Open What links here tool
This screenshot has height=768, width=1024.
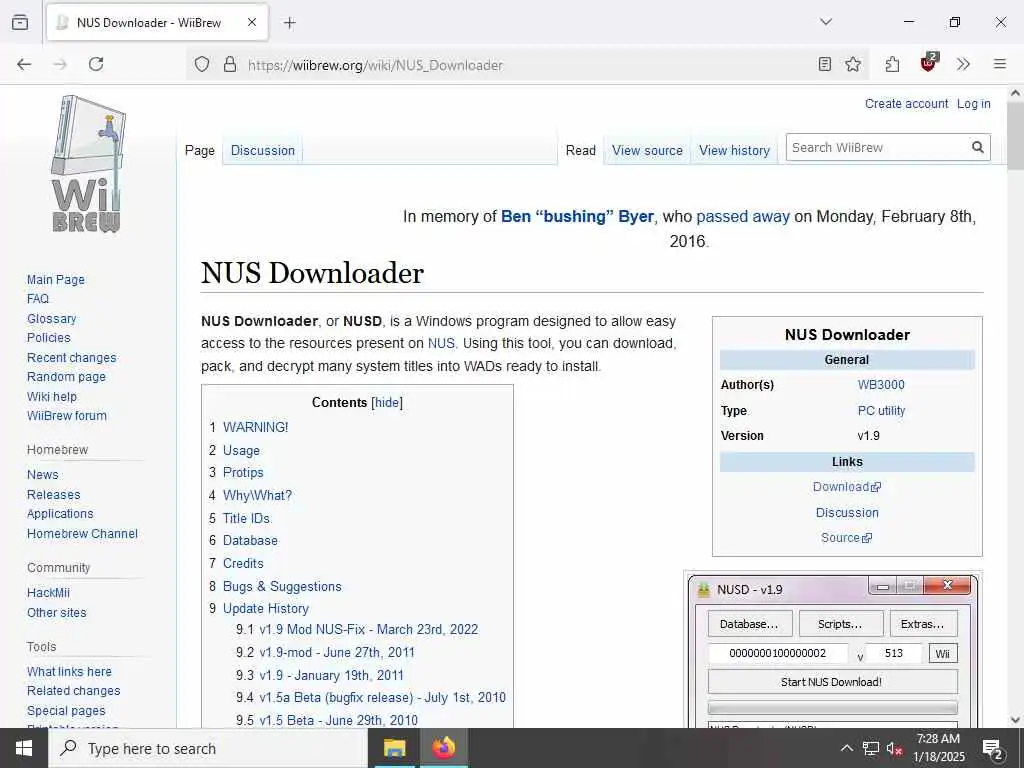coord(69,671)
